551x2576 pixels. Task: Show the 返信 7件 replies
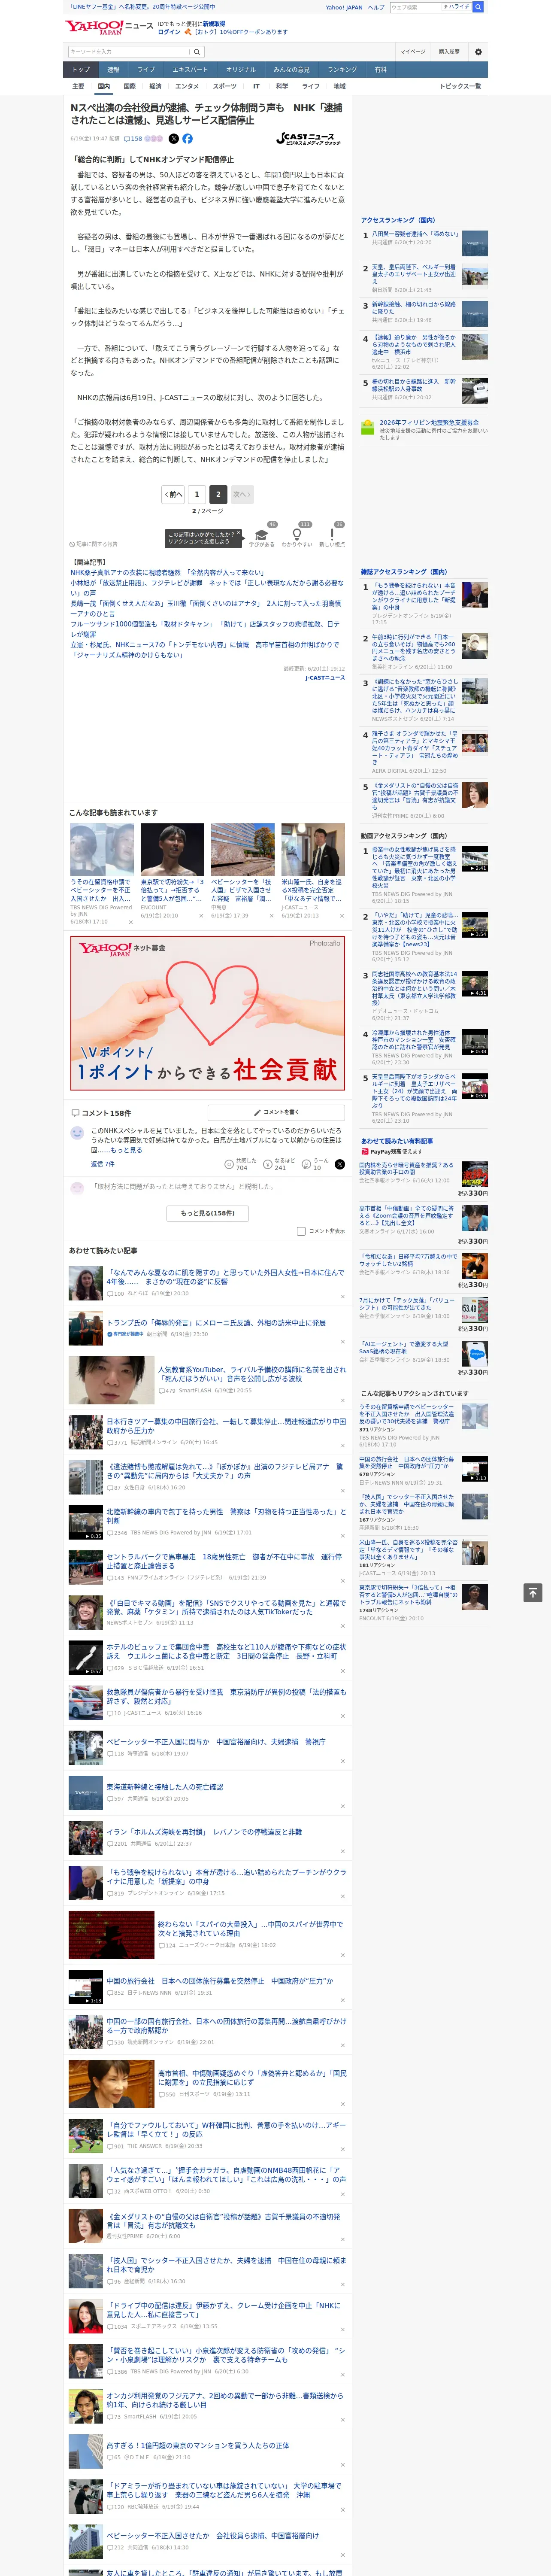103,1164
